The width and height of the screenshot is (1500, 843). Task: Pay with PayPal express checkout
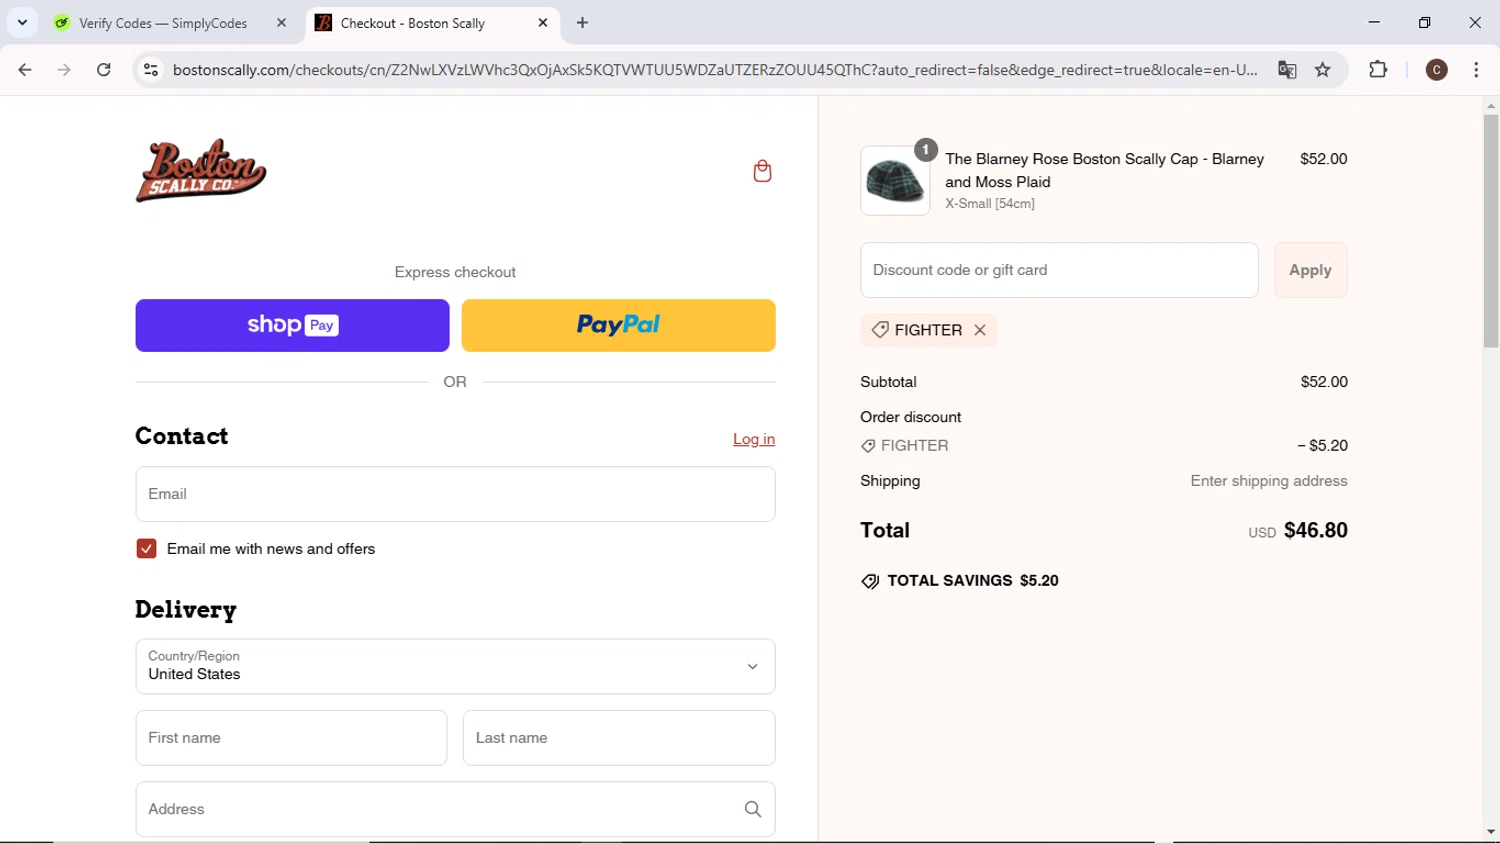618,325
